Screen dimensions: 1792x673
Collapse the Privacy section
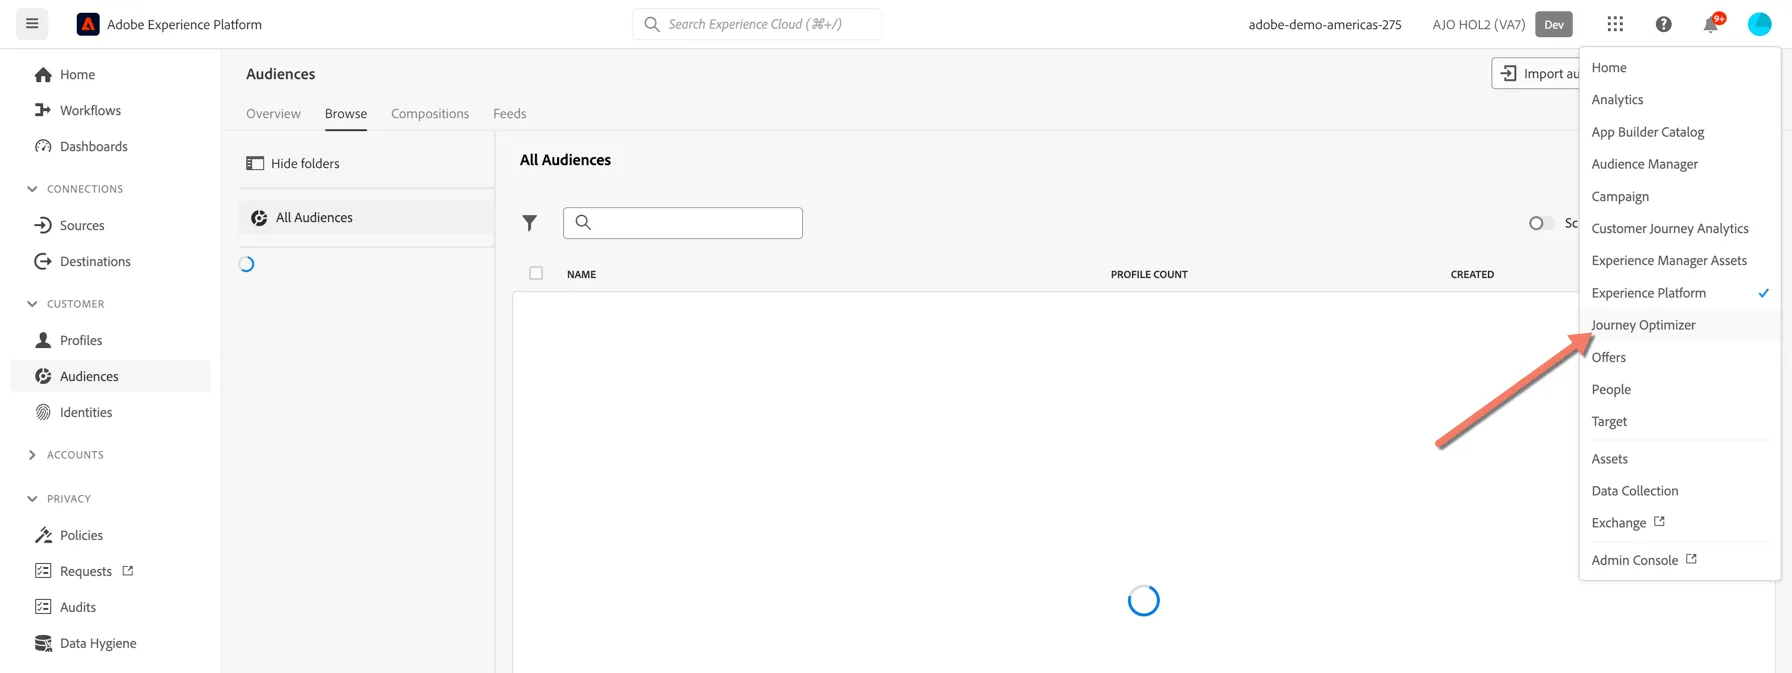[32, 499]
